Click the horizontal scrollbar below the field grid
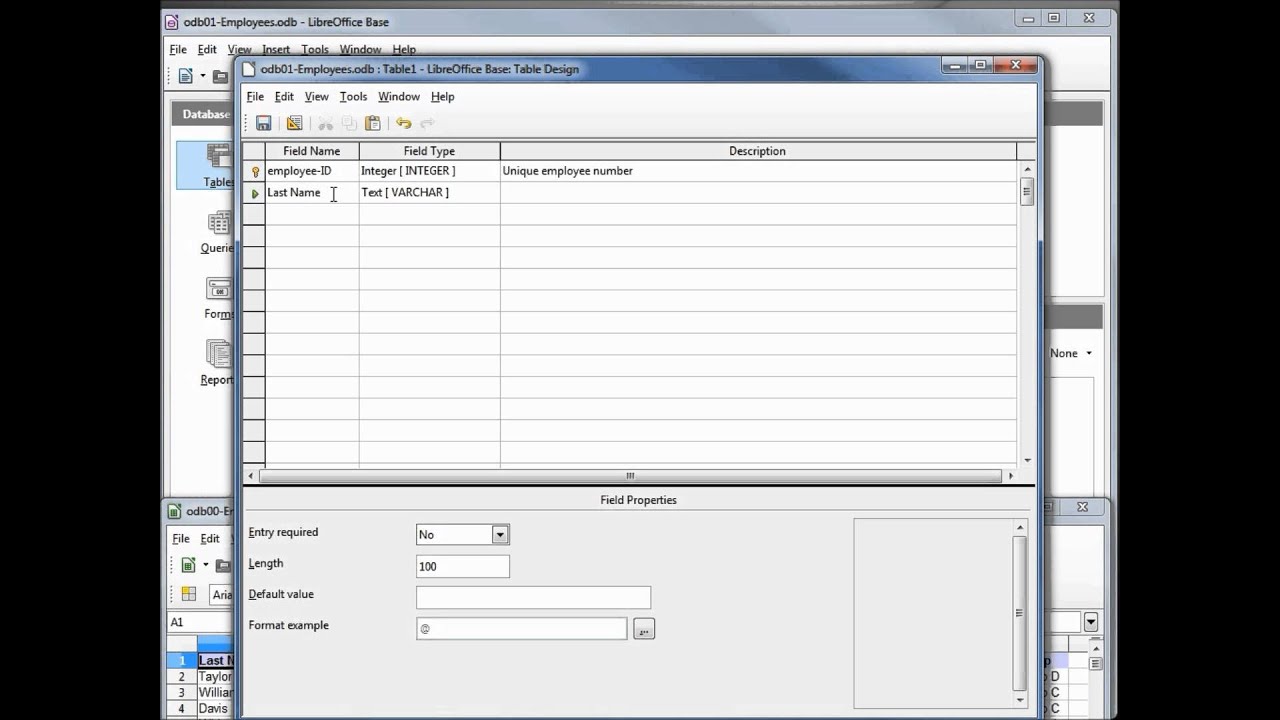Screen dimensions: 1280x720 click(630, 476)
